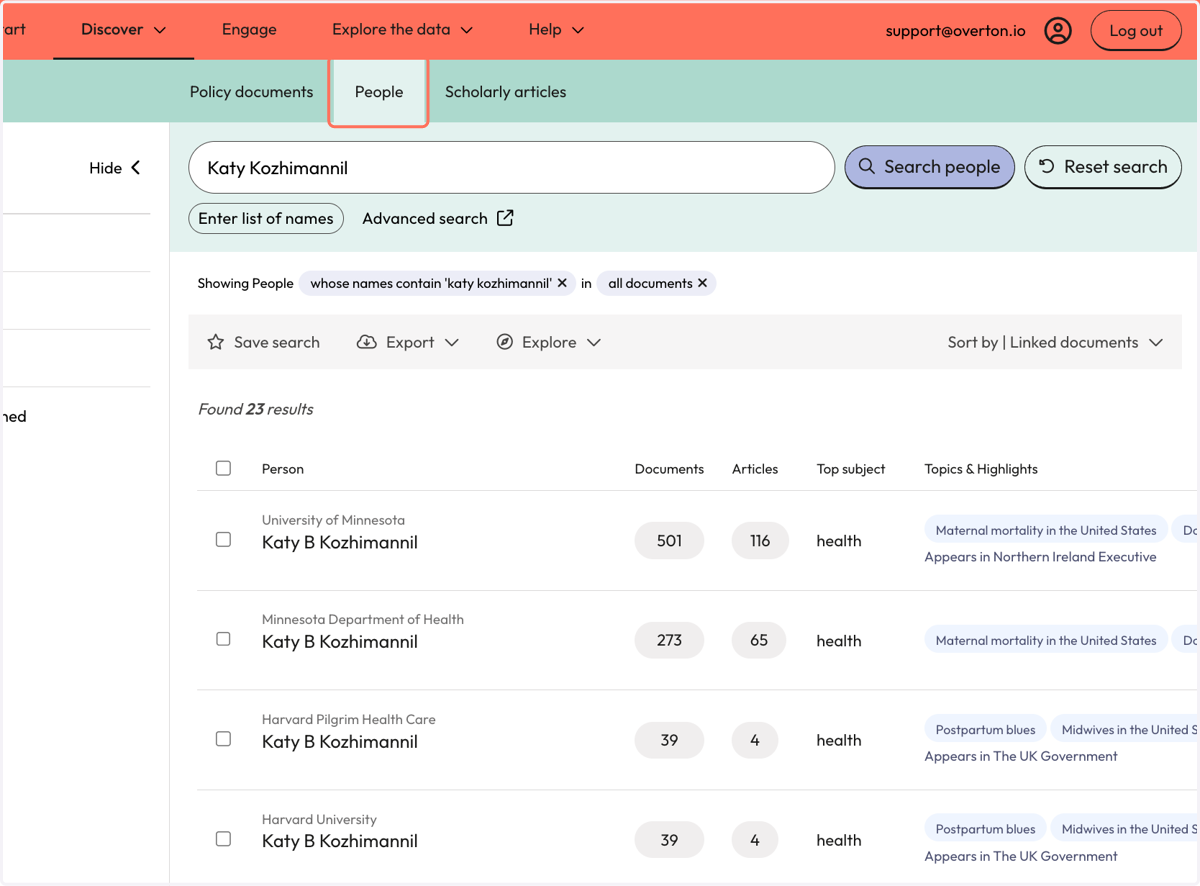Switch to the Policy documents tab
Viewport: 1200px width, 886px height.
pyautogui.click(x=251, y=92)
